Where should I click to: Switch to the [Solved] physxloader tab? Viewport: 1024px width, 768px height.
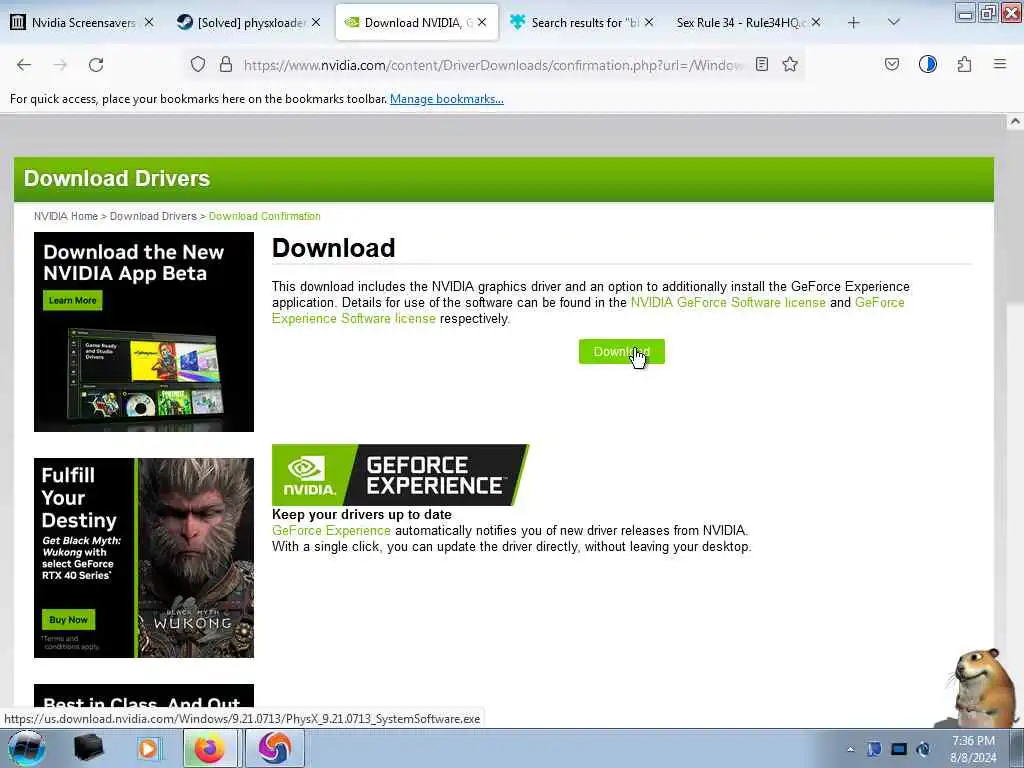click(248, 23)
